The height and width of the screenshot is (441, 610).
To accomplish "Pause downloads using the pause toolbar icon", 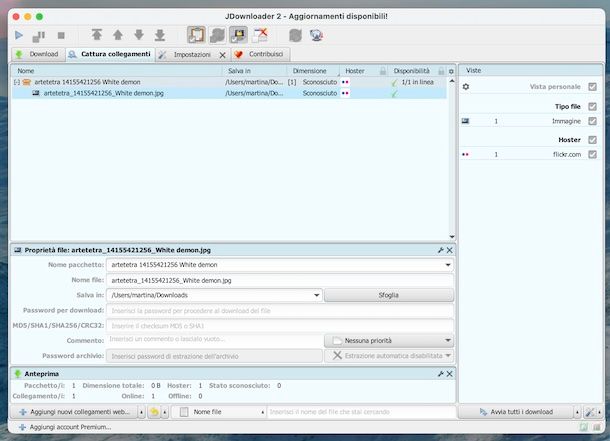I will (x=39, y=36).
